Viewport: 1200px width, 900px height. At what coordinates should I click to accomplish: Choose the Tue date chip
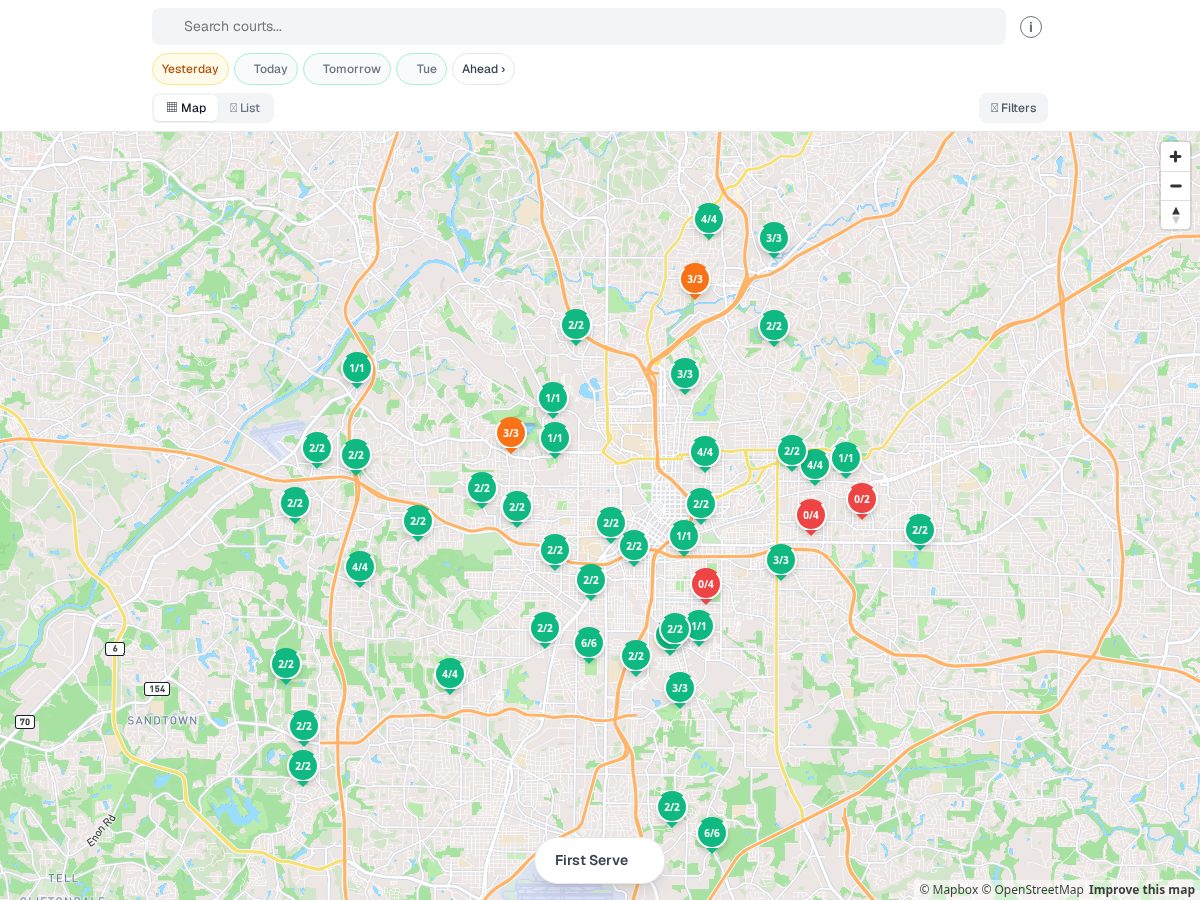(421, 69)
